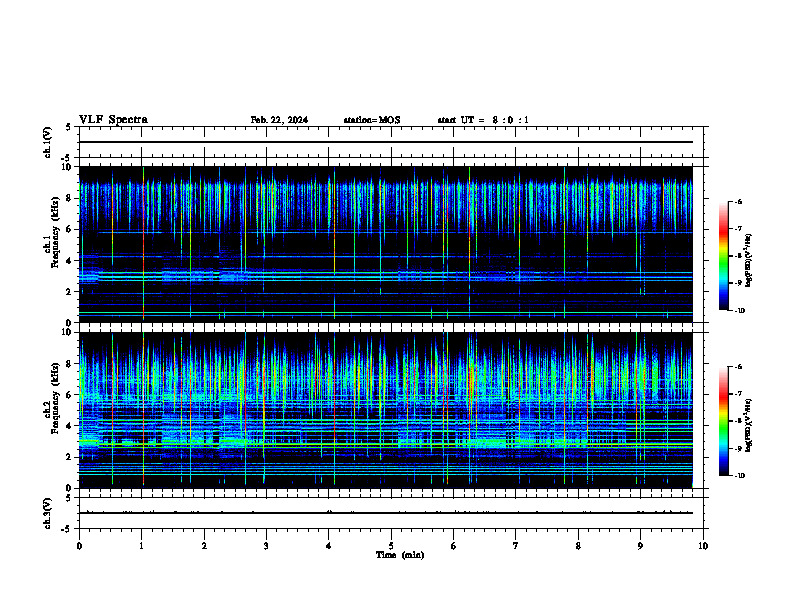
Task: Click the ch.2 log PSD color bar title
Action: (x=749, y=425)
